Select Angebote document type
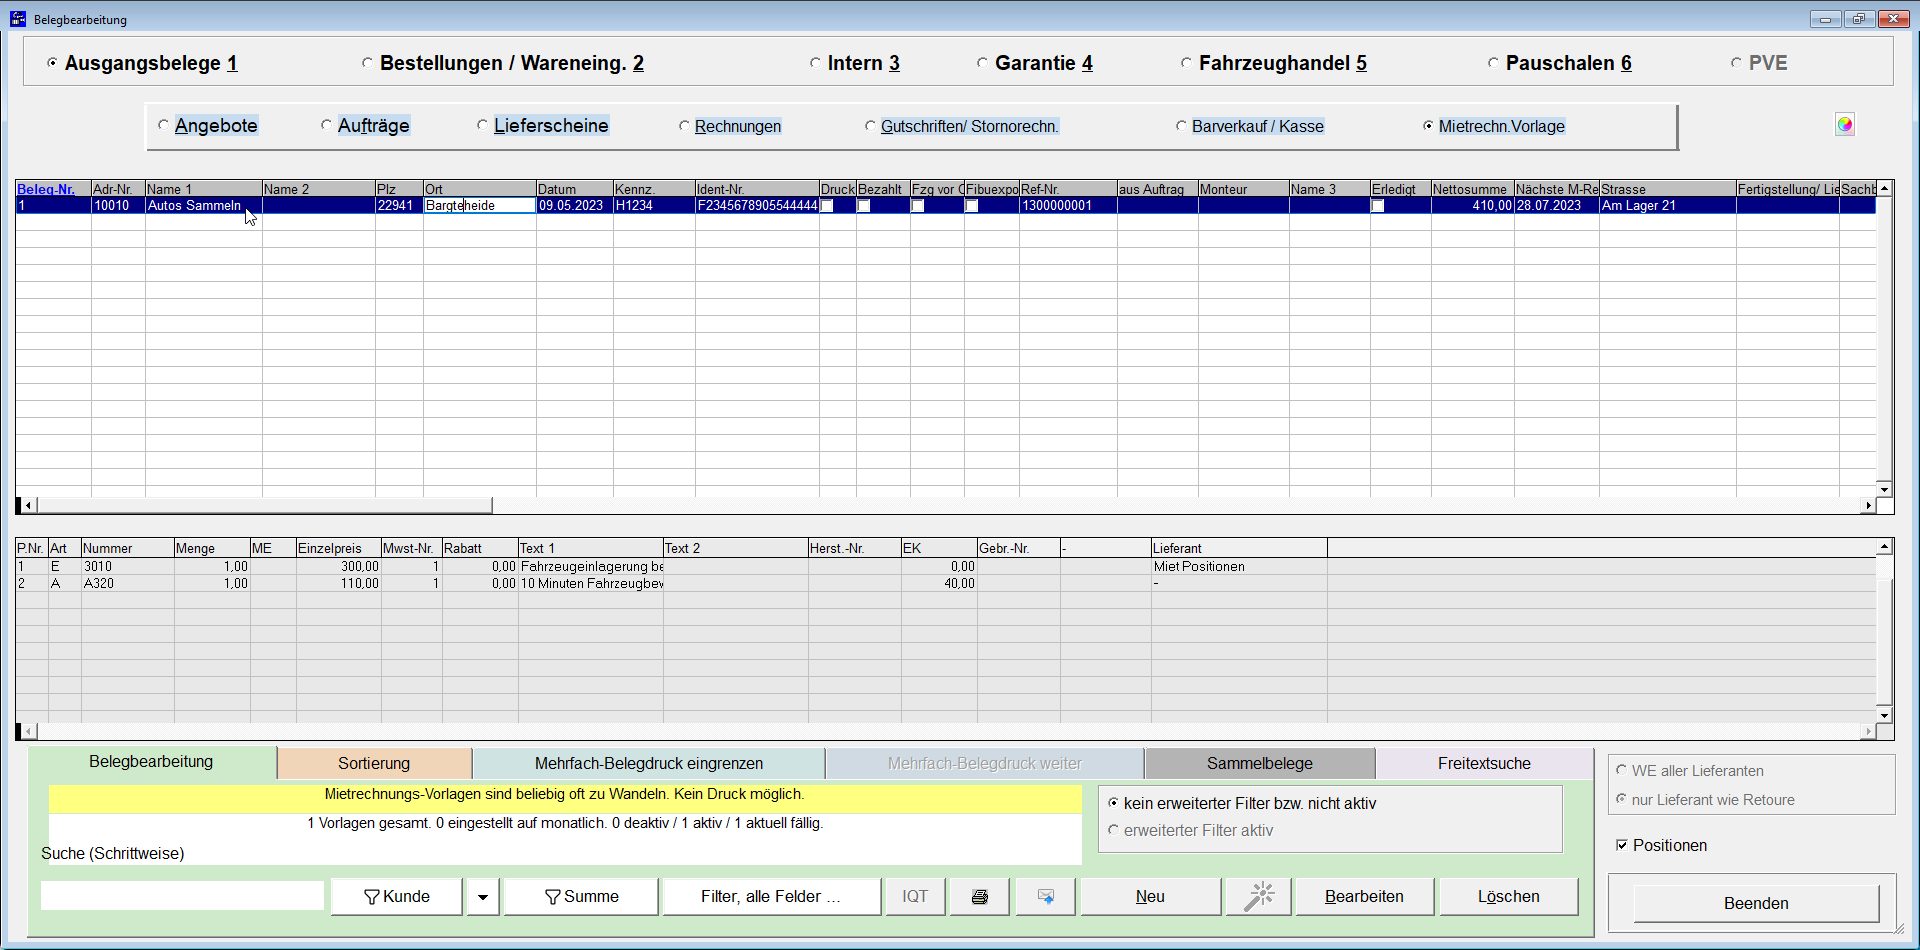 [x=208, y=126]
